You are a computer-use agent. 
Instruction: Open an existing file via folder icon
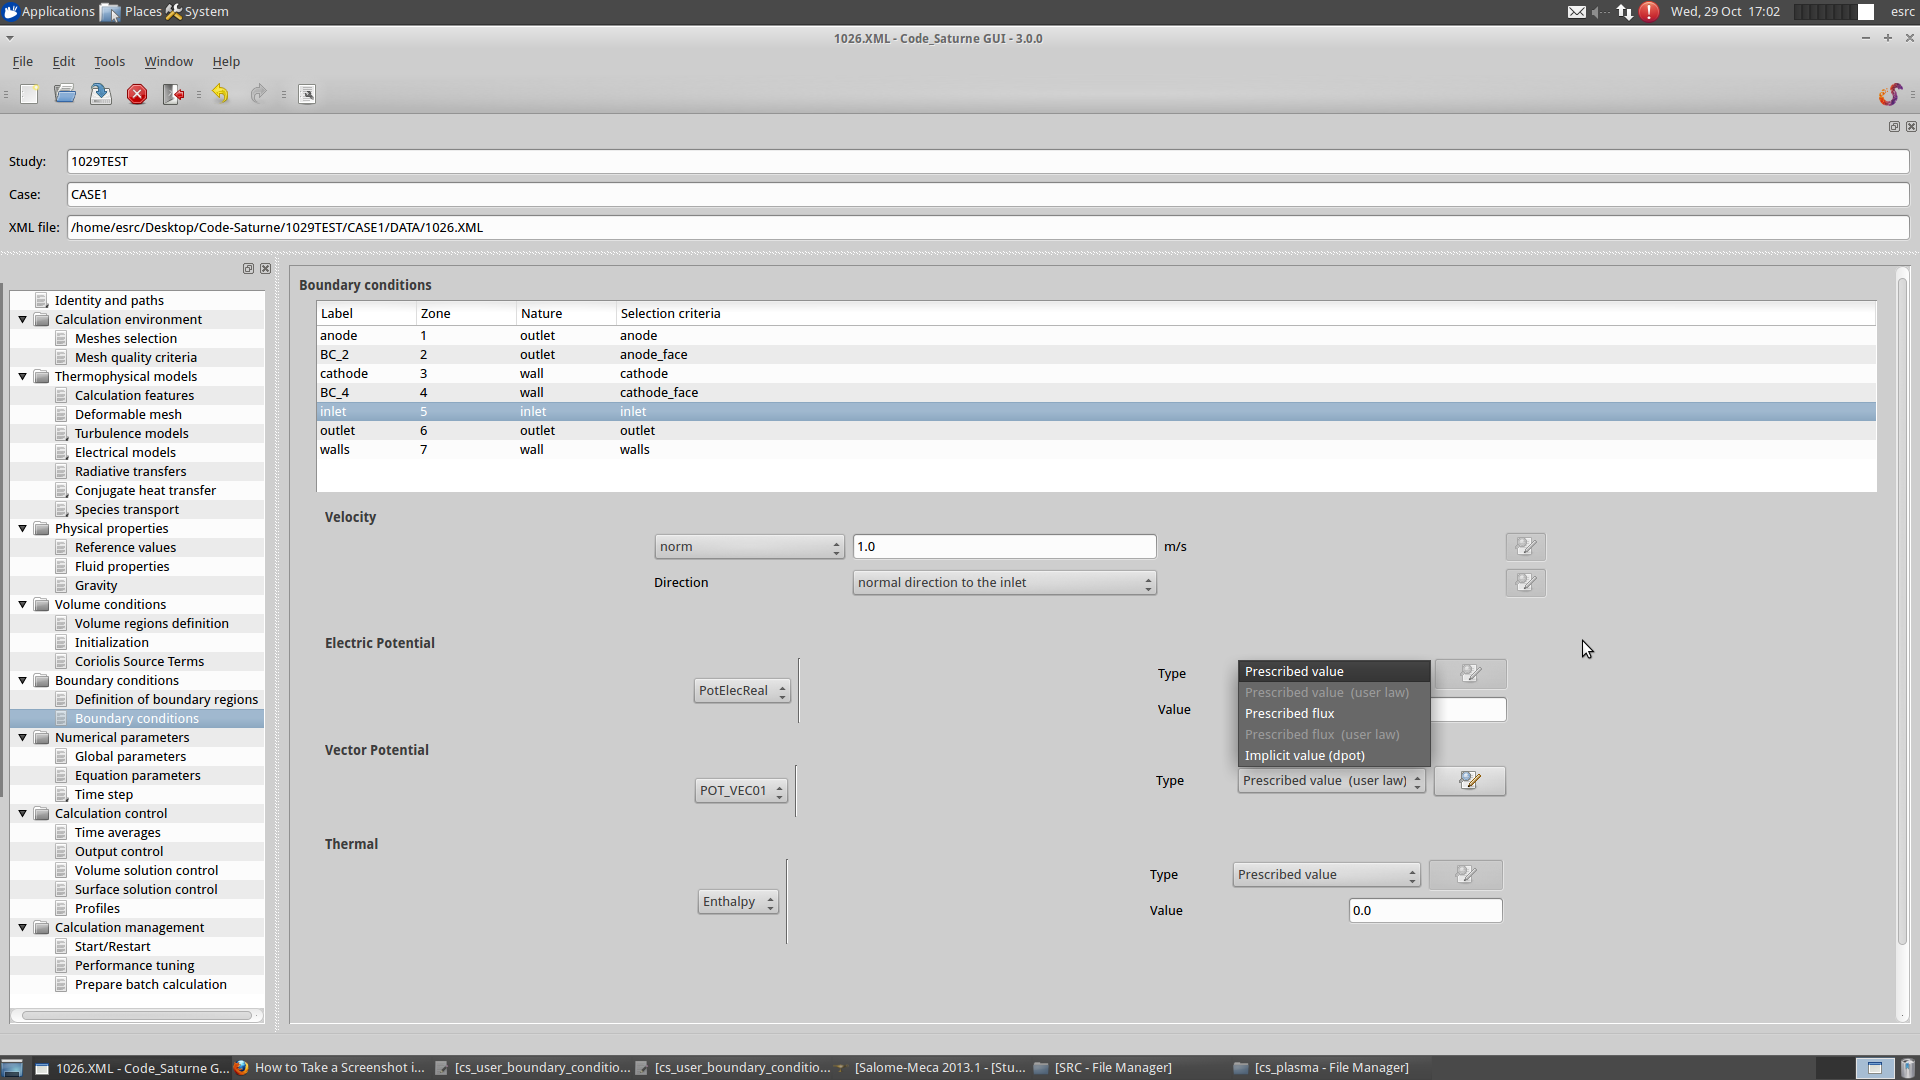[x=65, y=94]
